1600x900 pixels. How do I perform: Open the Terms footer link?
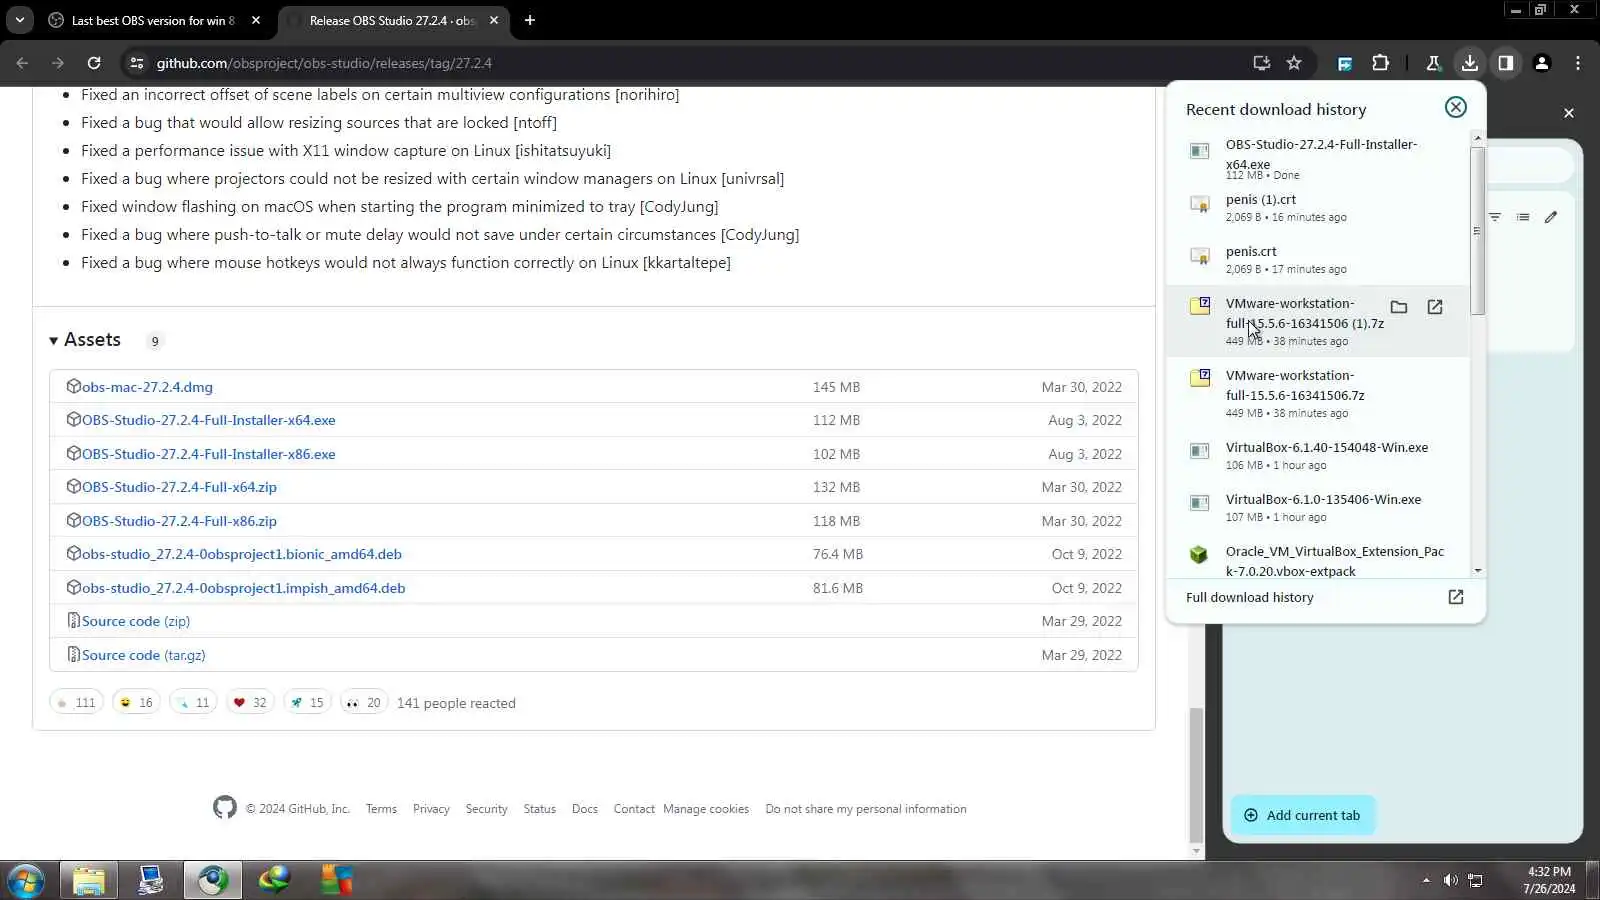pyautogui.click(x=381, y=809)
